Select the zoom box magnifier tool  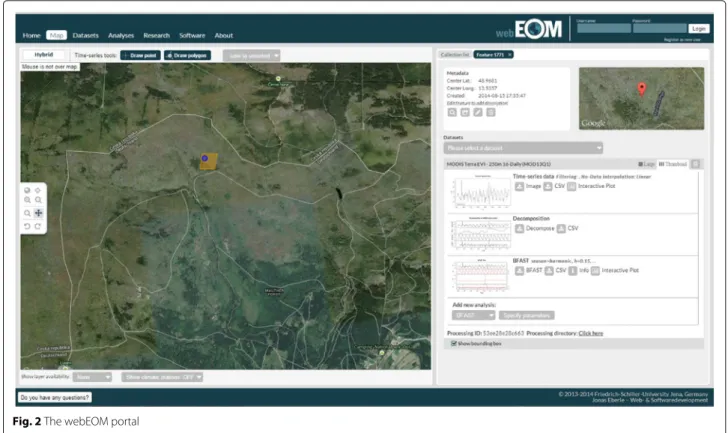coord(27,213)
